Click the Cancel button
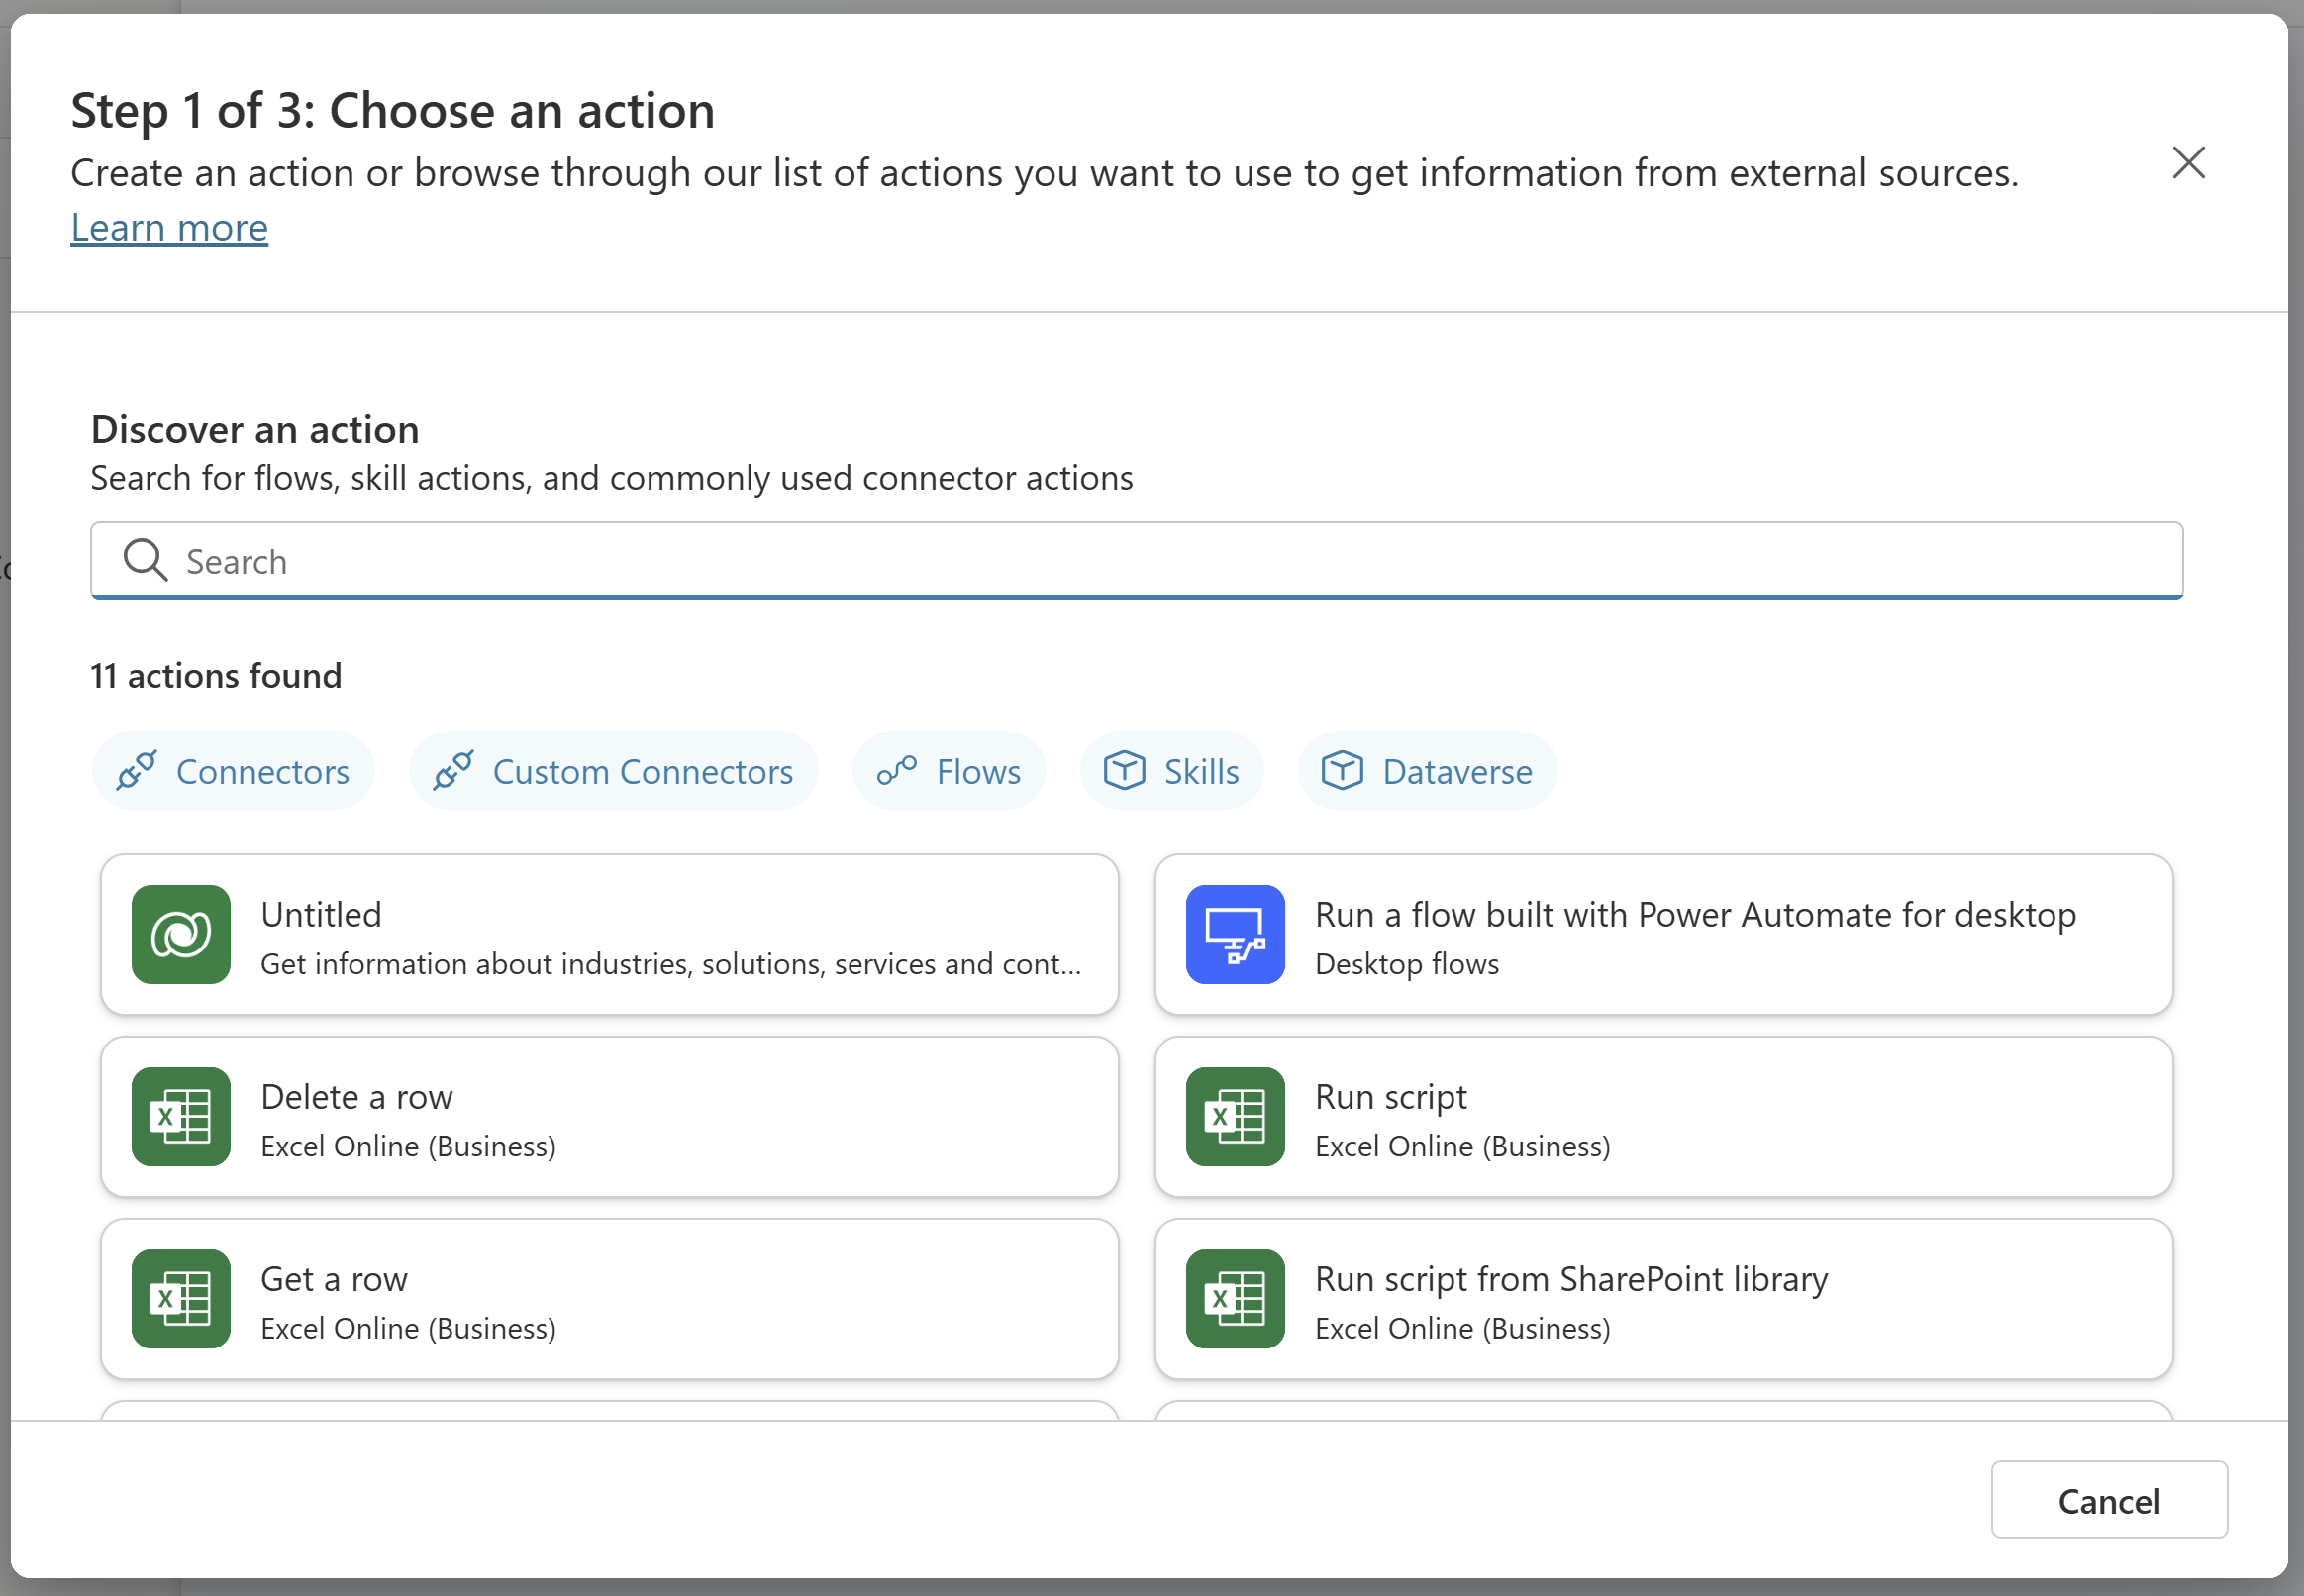2304x1596 pixels. coord(2110,1500)
